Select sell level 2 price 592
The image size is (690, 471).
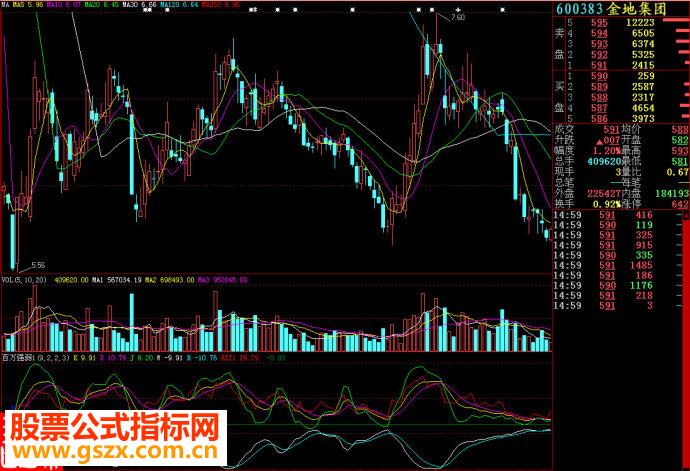(x=599, y=55)
